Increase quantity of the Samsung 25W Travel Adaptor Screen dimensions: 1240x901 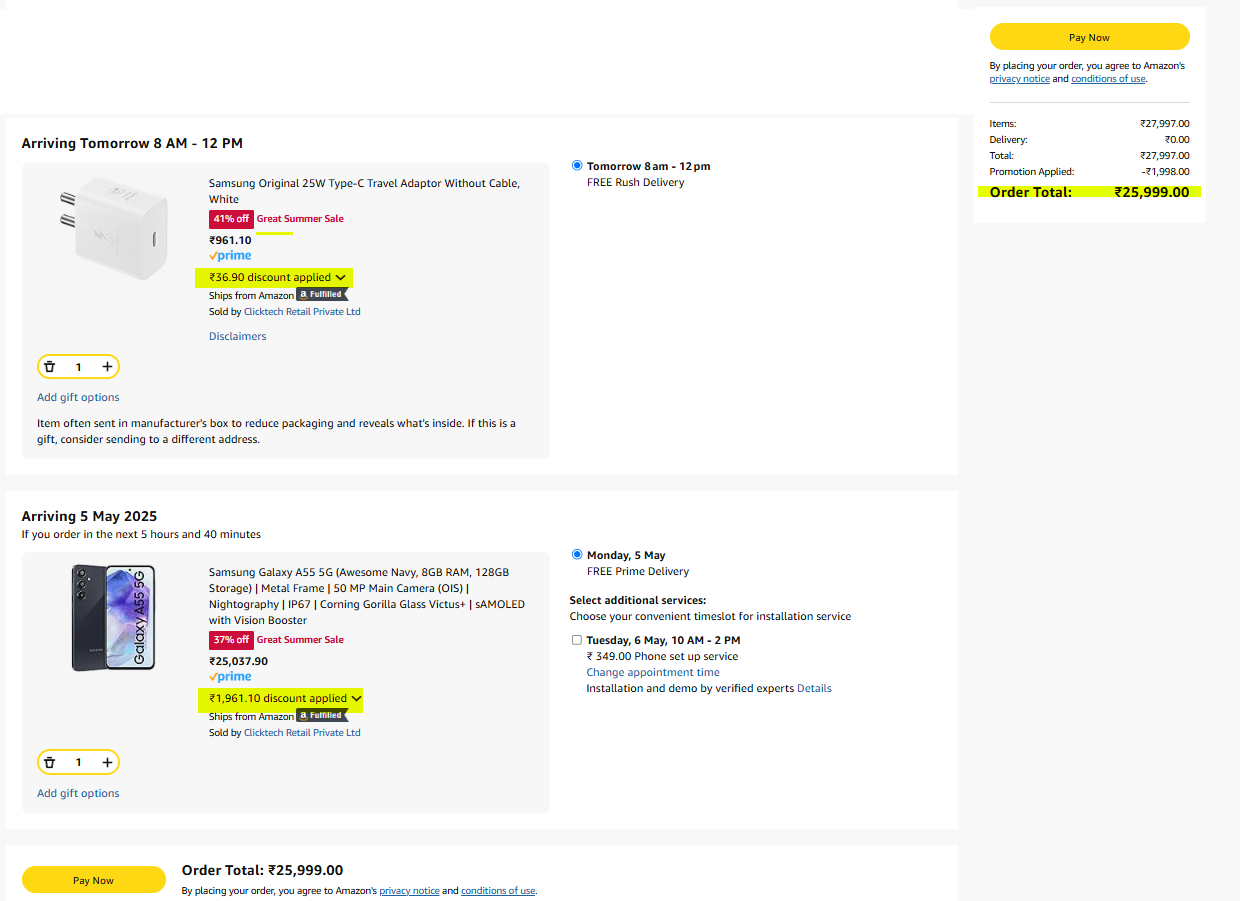coord(107,367)
